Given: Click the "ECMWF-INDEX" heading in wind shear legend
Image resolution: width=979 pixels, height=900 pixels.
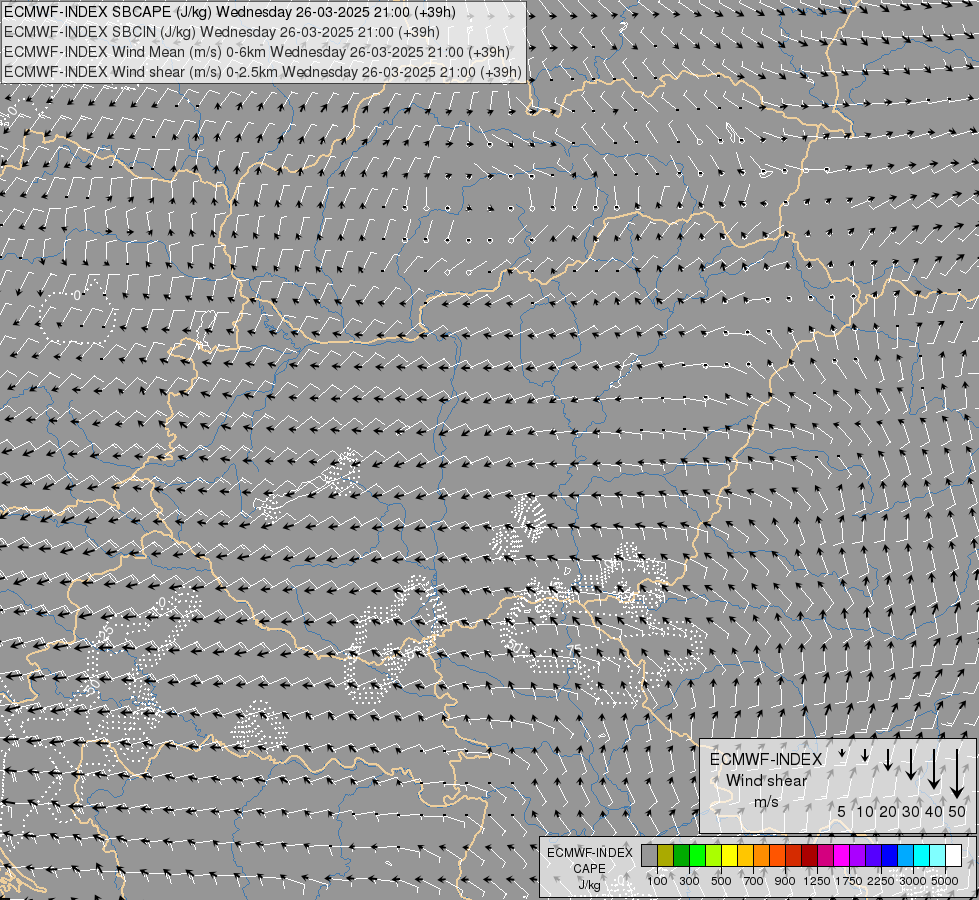Looking at the screenshot, I should pos(766,759).
